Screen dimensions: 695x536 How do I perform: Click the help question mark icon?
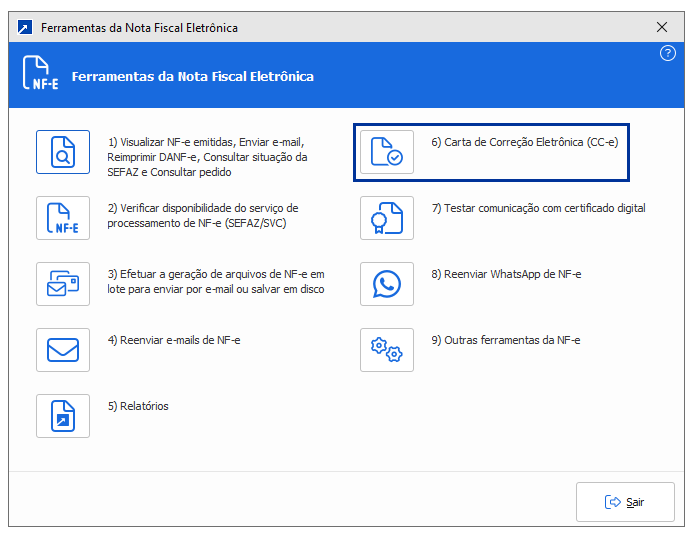tap(668, 54)
